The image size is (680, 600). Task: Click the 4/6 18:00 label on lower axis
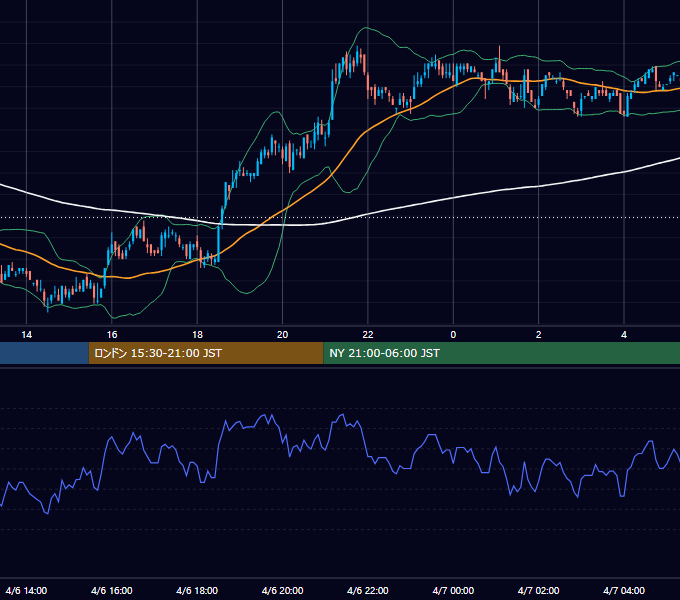(x=197, y=590)
